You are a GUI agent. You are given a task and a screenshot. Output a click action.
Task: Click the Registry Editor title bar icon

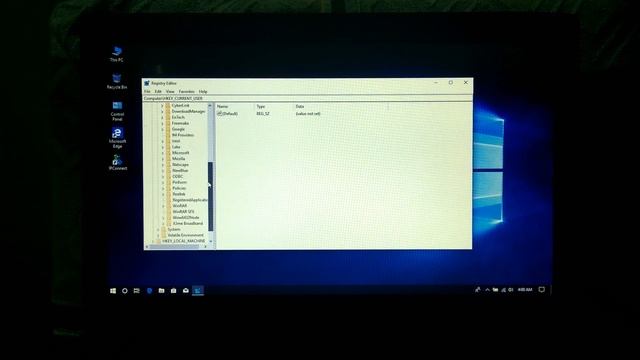point(147,83)
